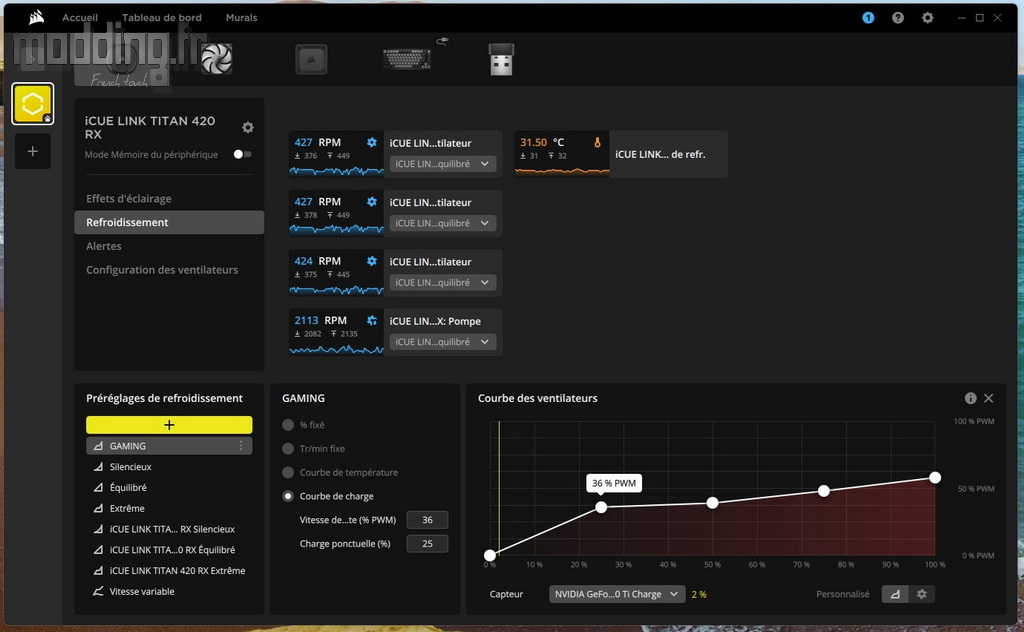Select Courbe de charge radio option
Viewport: 1024px width, 632px height.
point(288,496)
